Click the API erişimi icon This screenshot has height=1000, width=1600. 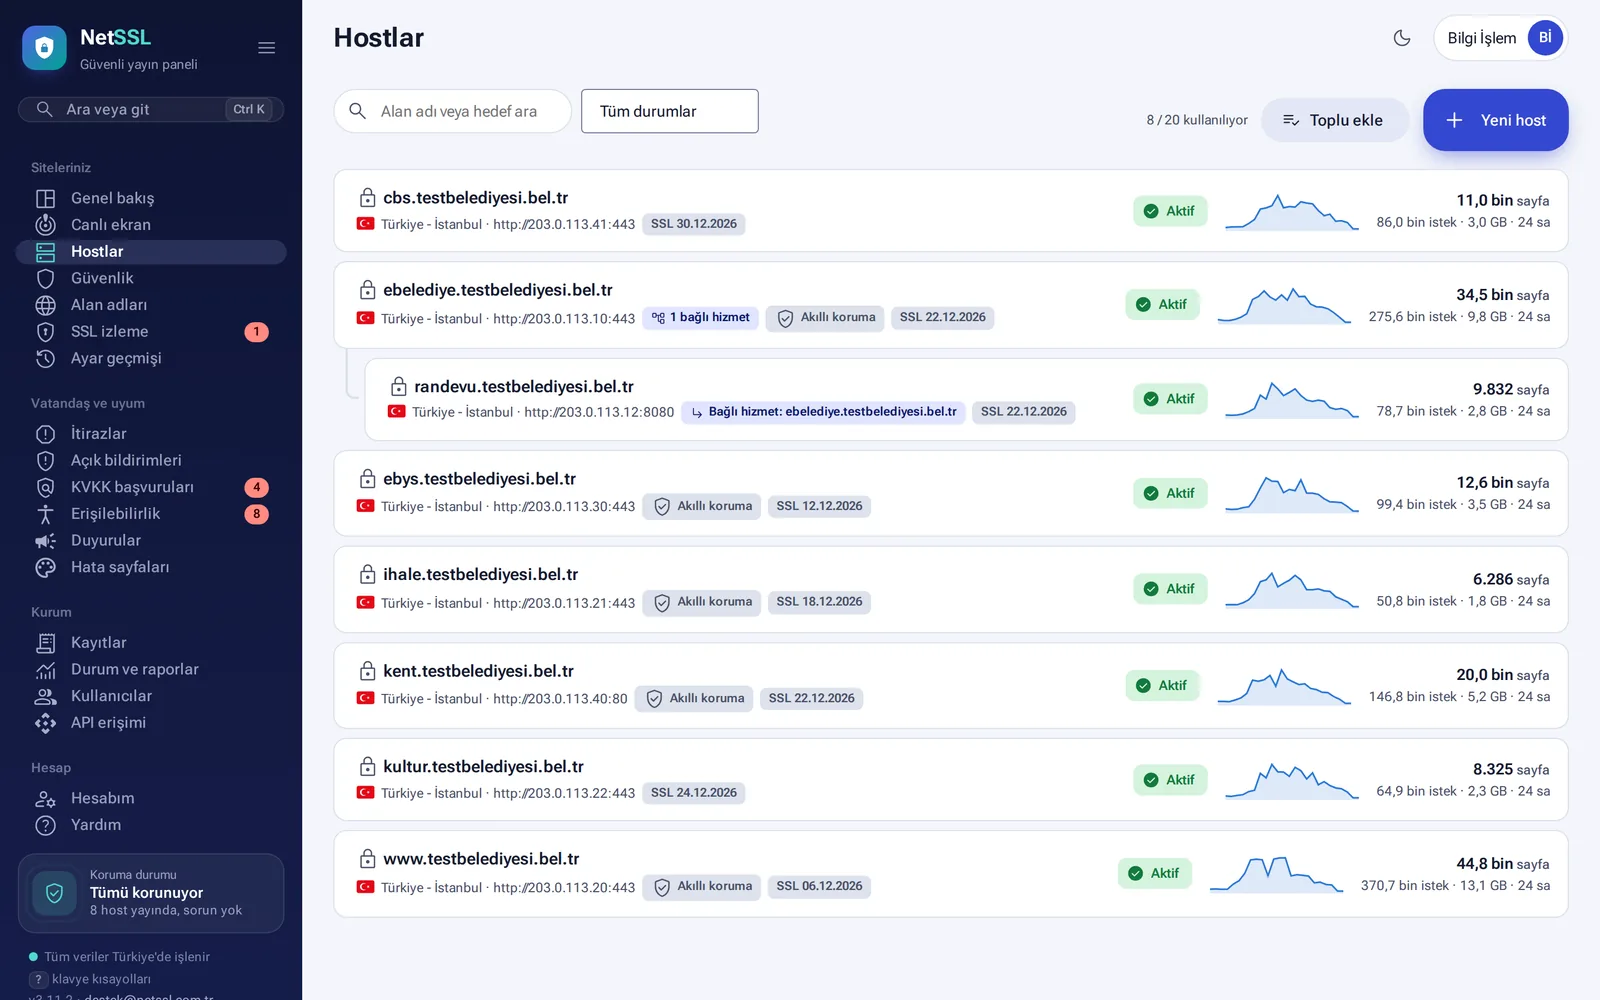pos(45,723)
